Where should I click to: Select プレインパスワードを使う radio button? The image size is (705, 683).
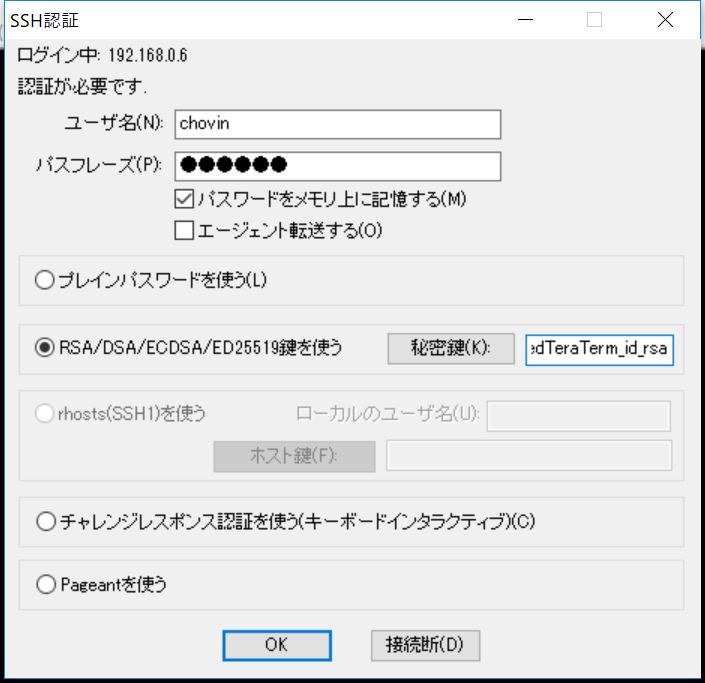pos(45,280)
